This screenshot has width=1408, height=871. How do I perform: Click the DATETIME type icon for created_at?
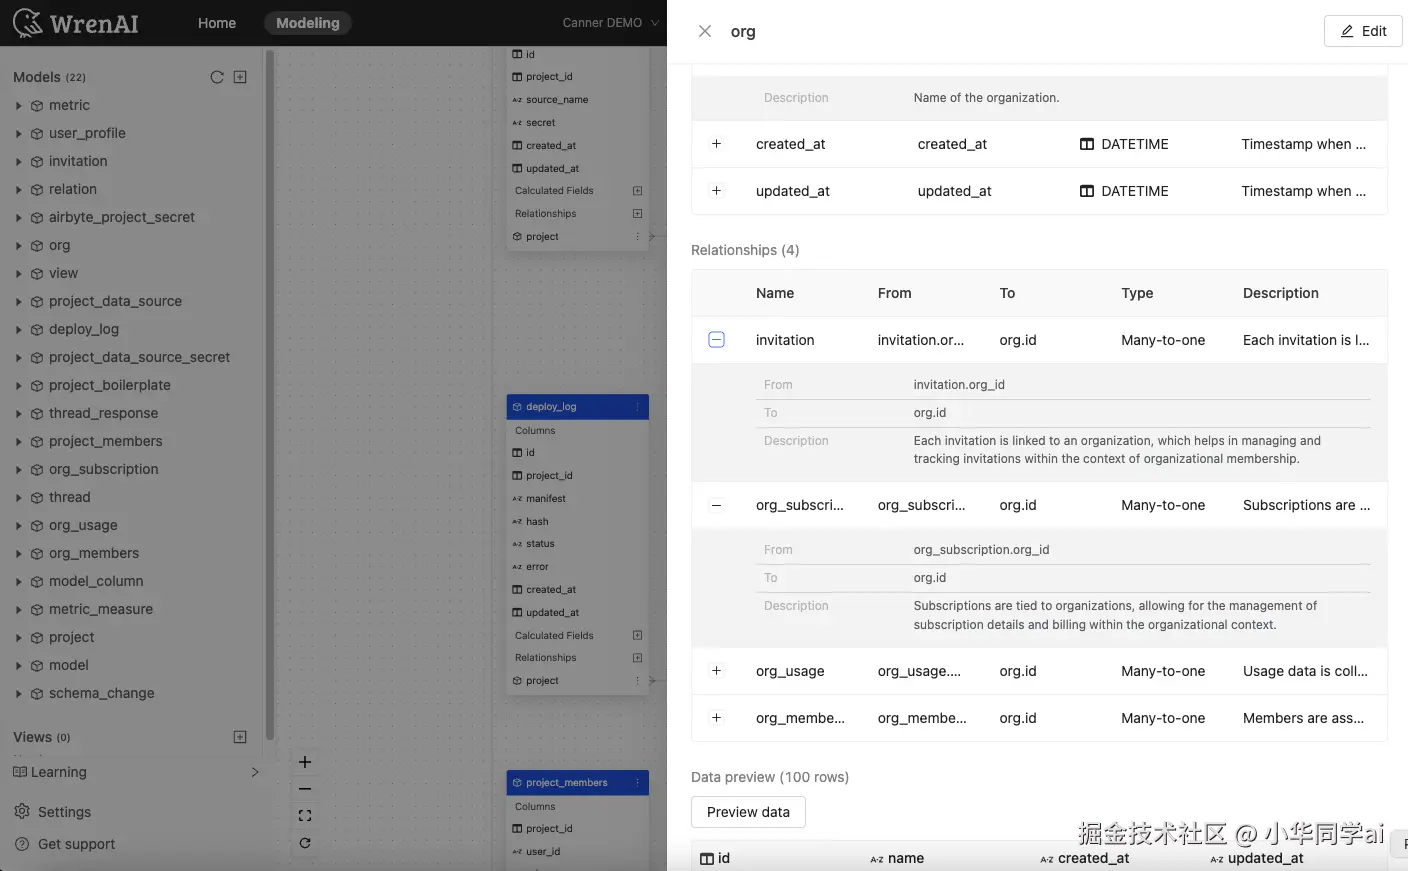click(1087, 144)
